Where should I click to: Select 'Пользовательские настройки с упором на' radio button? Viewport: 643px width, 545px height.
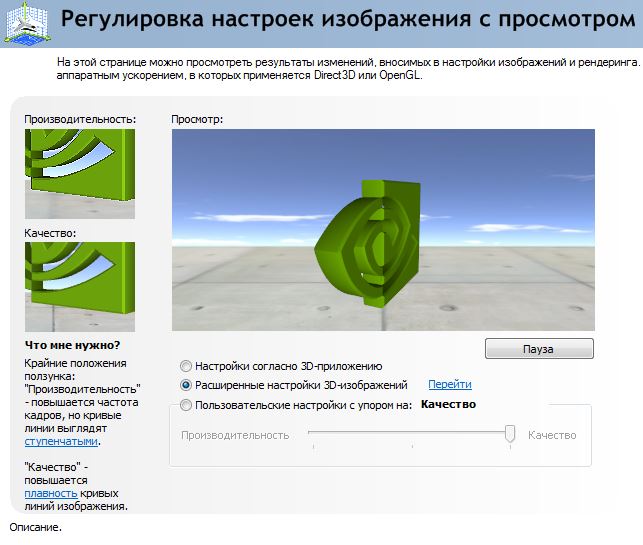[186, 405]
